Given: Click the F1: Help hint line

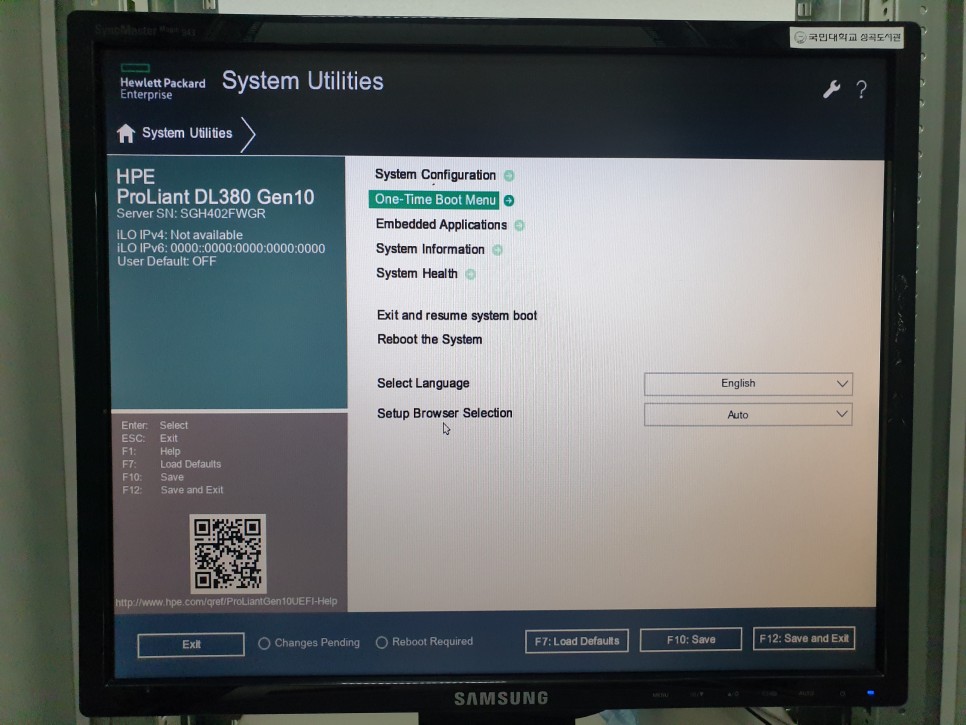Looking at the screenshot, I should (x=151, y=451).
